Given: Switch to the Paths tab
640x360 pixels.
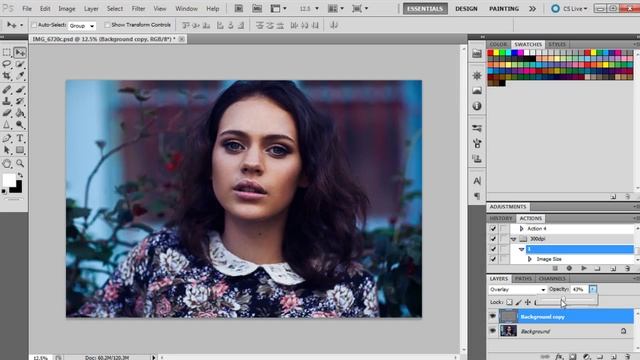Looking at the screenshot, I should 523,279.
